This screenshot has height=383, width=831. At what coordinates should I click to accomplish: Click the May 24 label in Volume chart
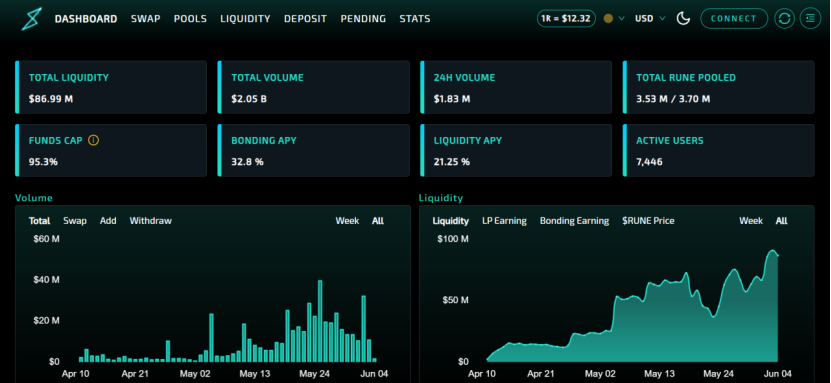(315, 373)
